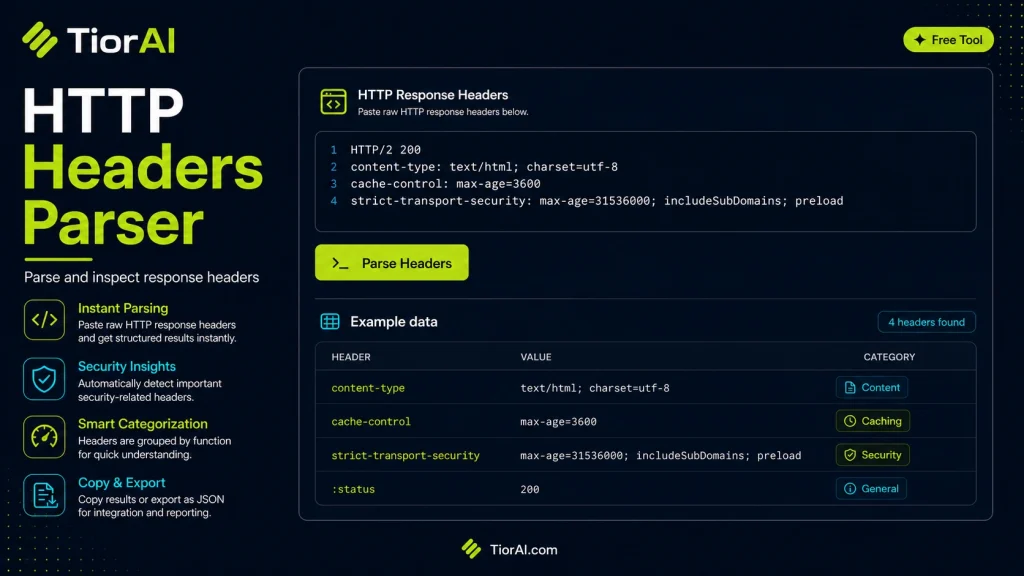Click the text/html; charset=utf-8 table value
Screen dimensions: 1024x576
click(594, 388)
